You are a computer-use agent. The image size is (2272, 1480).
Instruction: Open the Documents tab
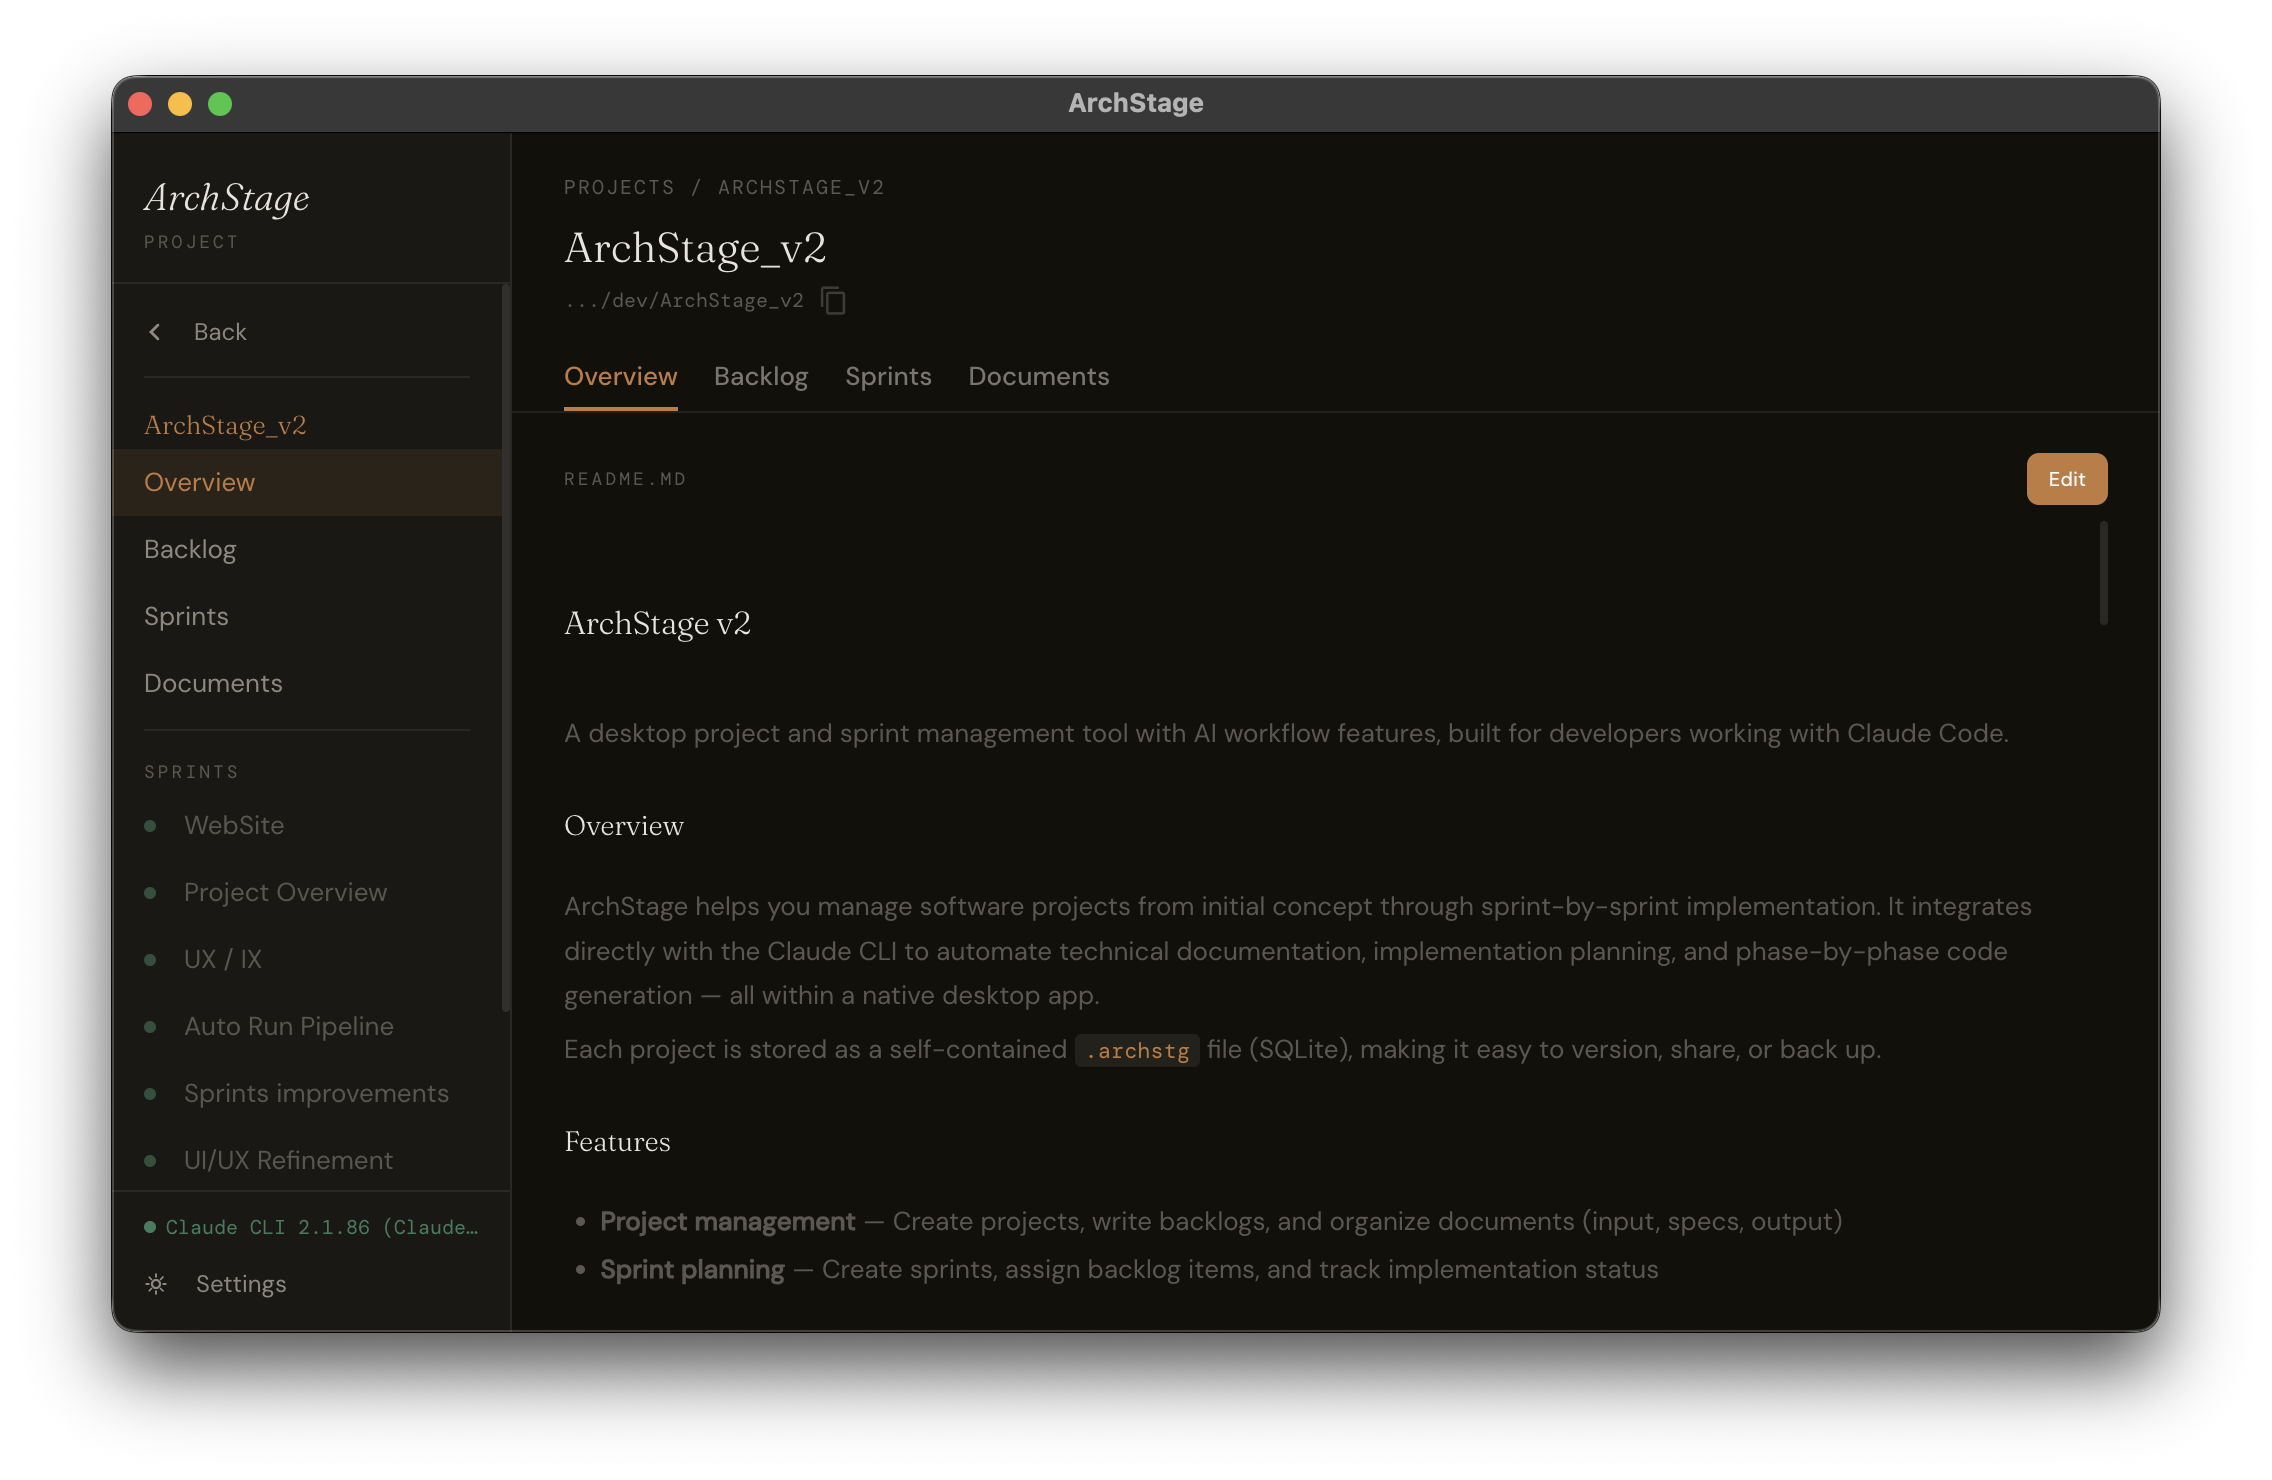(1038, 376)
